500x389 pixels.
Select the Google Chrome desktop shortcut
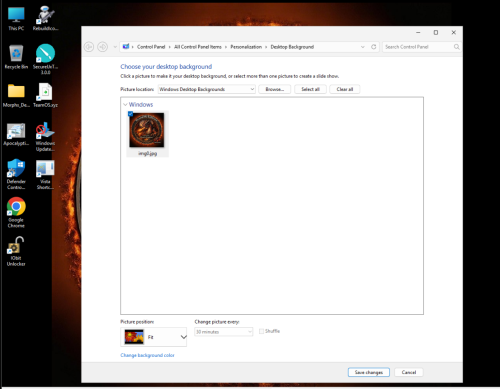tap(16, 212)
